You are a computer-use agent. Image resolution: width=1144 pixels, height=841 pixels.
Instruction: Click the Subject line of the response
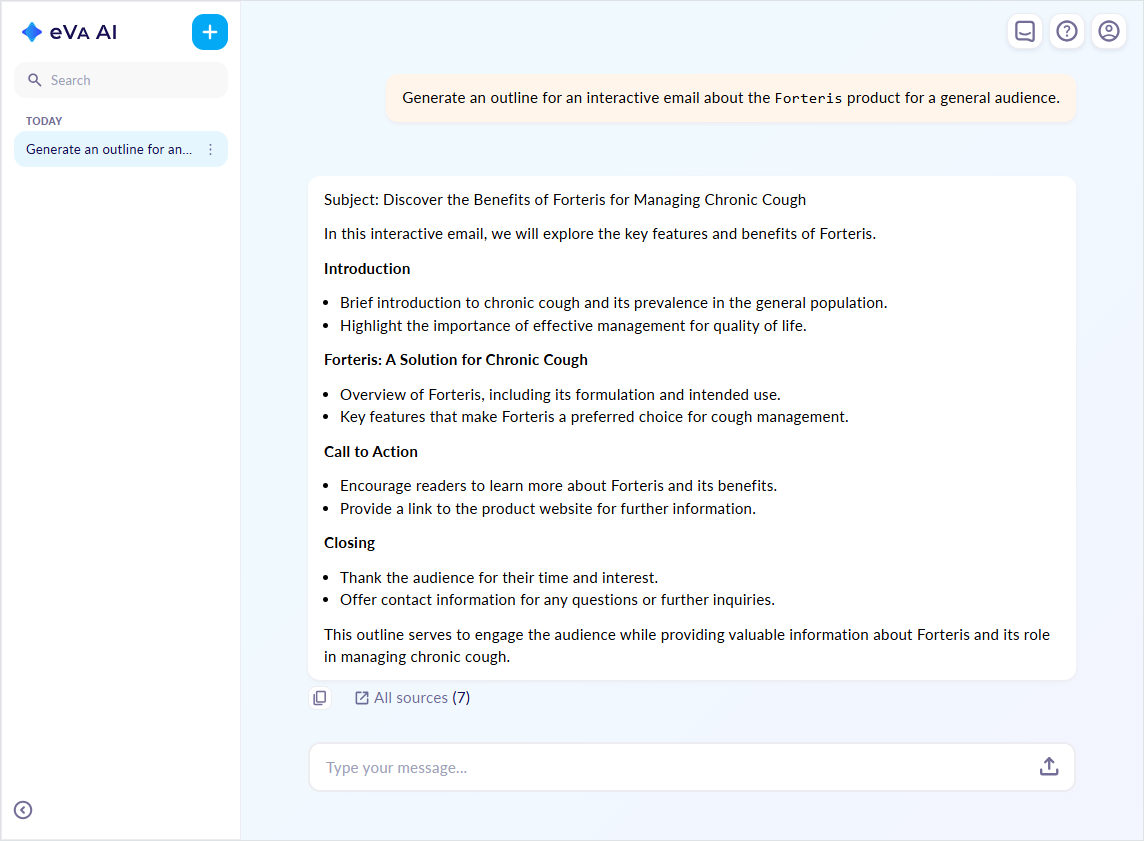[564, 200]
